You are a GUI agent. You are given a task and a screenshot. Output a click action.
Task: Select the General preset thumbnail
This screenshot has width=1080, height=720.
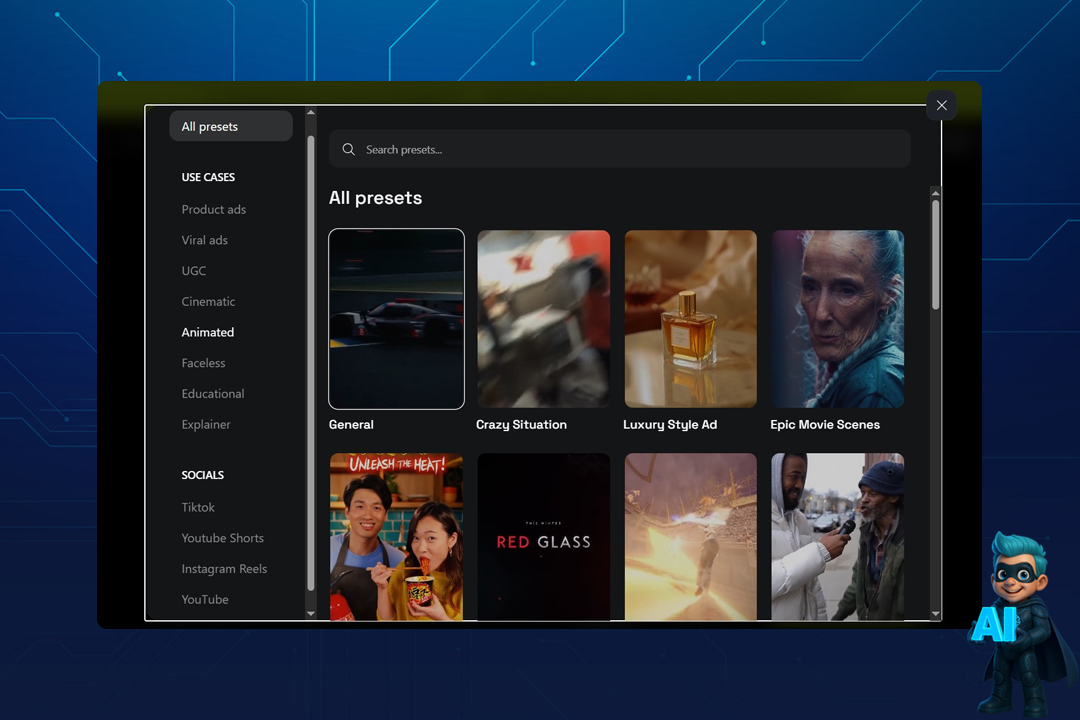pyautogui.click(x=396, y=318)
